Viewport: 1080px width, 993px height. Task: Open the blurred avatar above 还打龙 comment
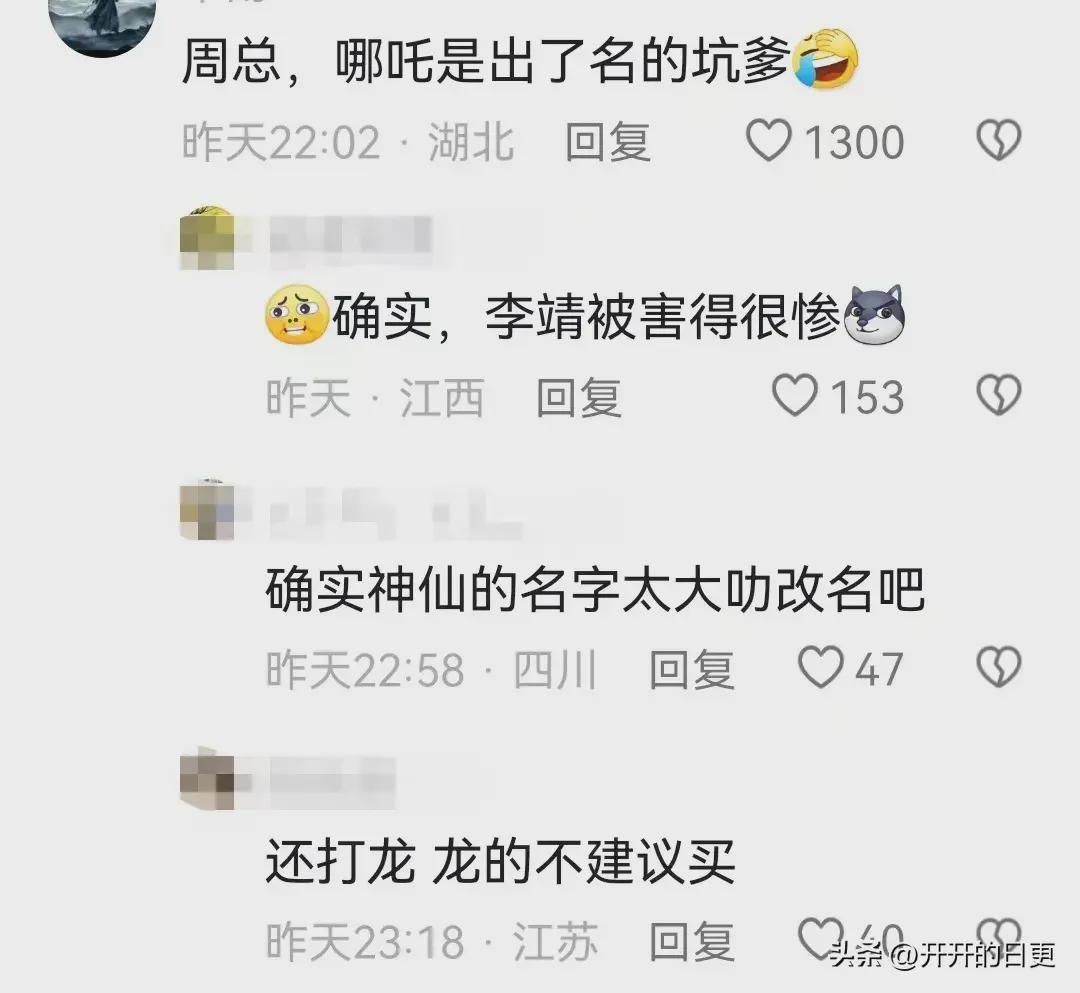tap(207, 780)
